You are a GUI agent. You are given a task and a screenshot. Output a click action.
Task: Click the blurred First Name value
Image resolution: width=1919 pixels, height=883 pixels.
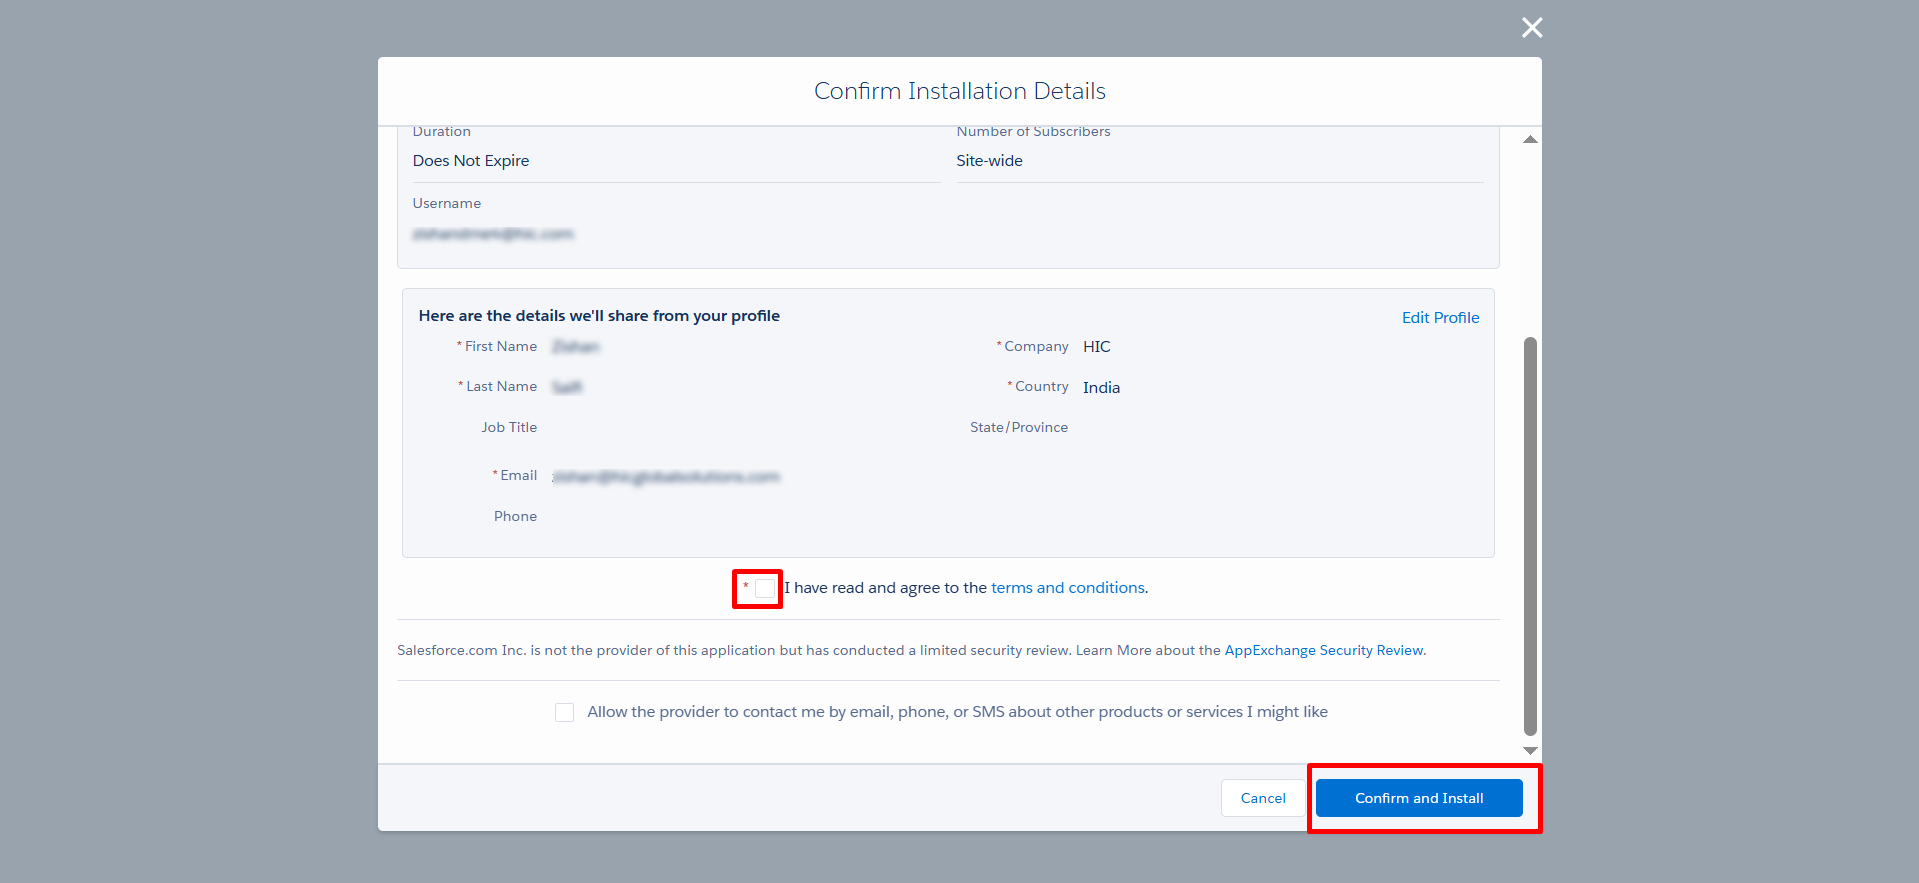(576, 347)
